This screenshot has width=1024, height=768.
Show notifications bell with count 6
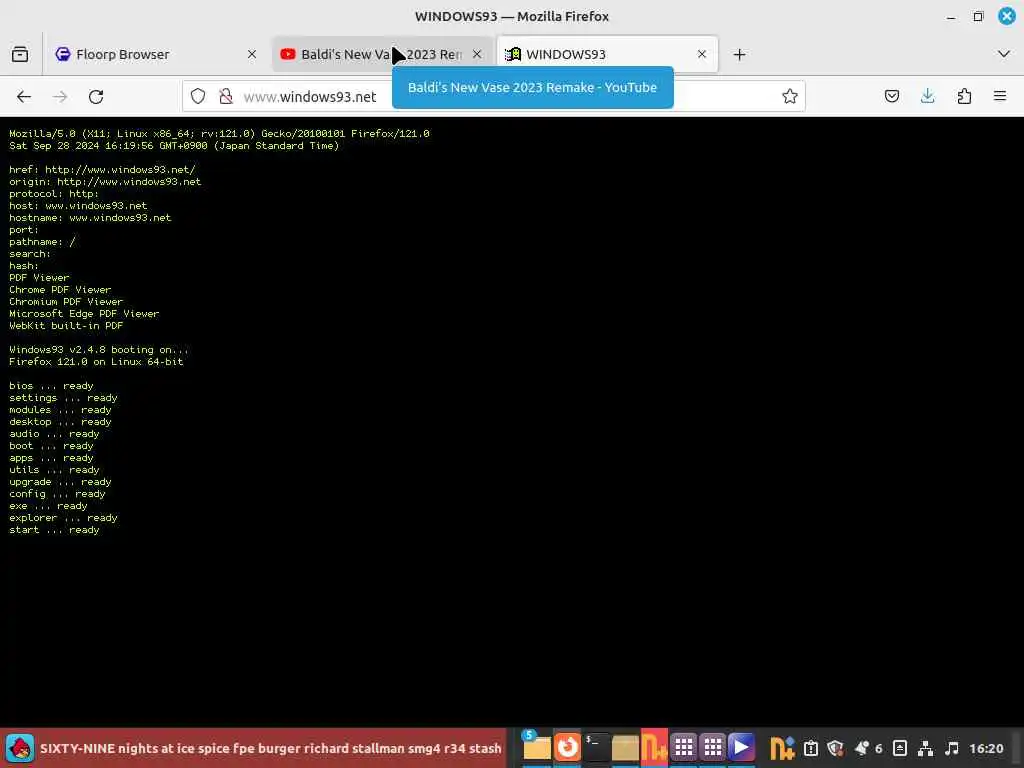869,748
